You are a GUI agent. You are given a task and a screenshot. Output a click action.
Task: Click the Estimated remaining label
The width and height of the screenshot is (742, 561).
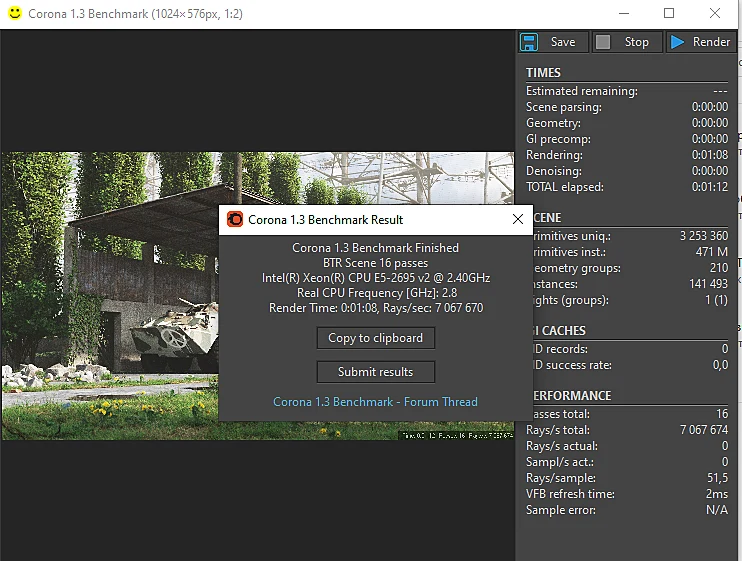[582, 91]
